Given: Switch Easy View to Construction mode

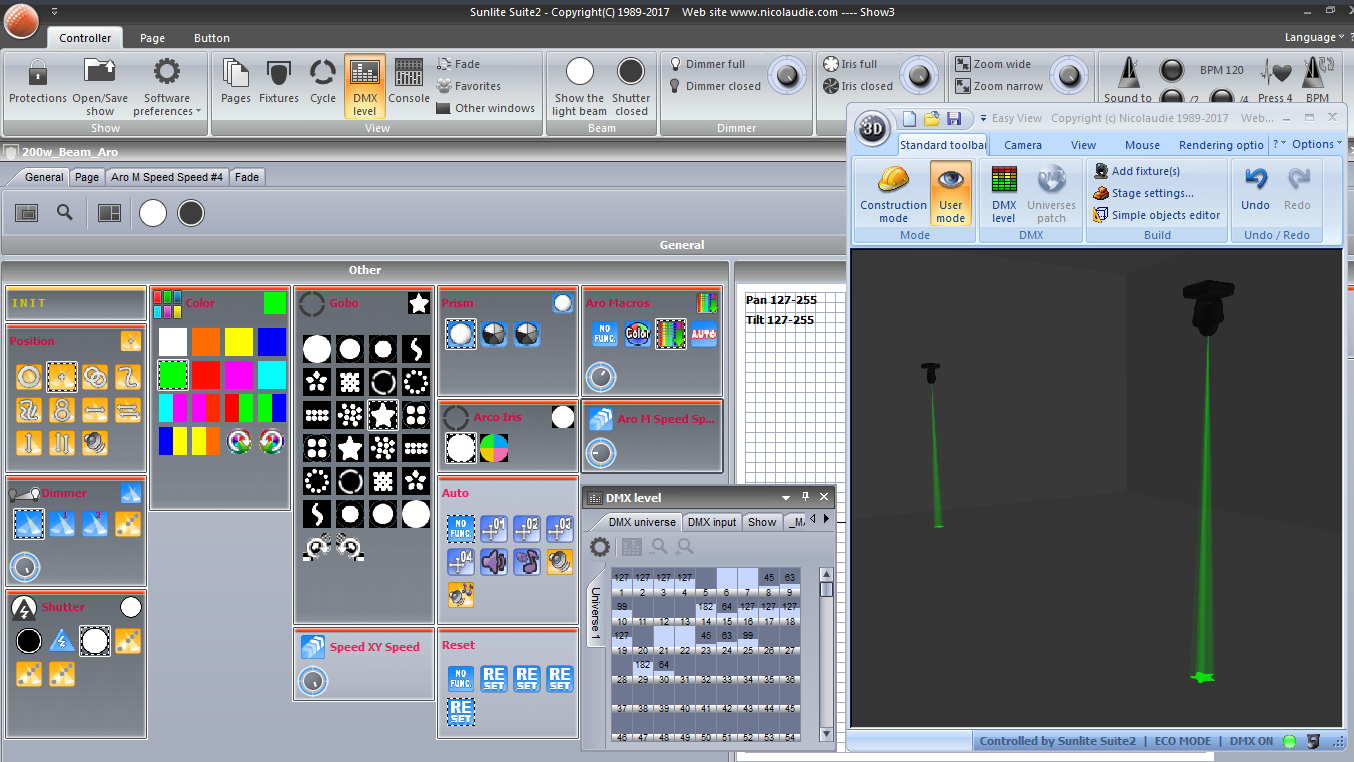Looking at the screenshot, I should [893, 194].
